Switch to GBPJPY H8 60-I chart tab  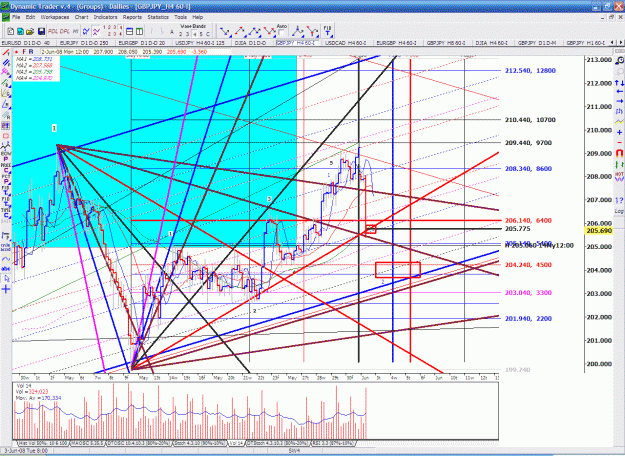[x=446, y=43]
